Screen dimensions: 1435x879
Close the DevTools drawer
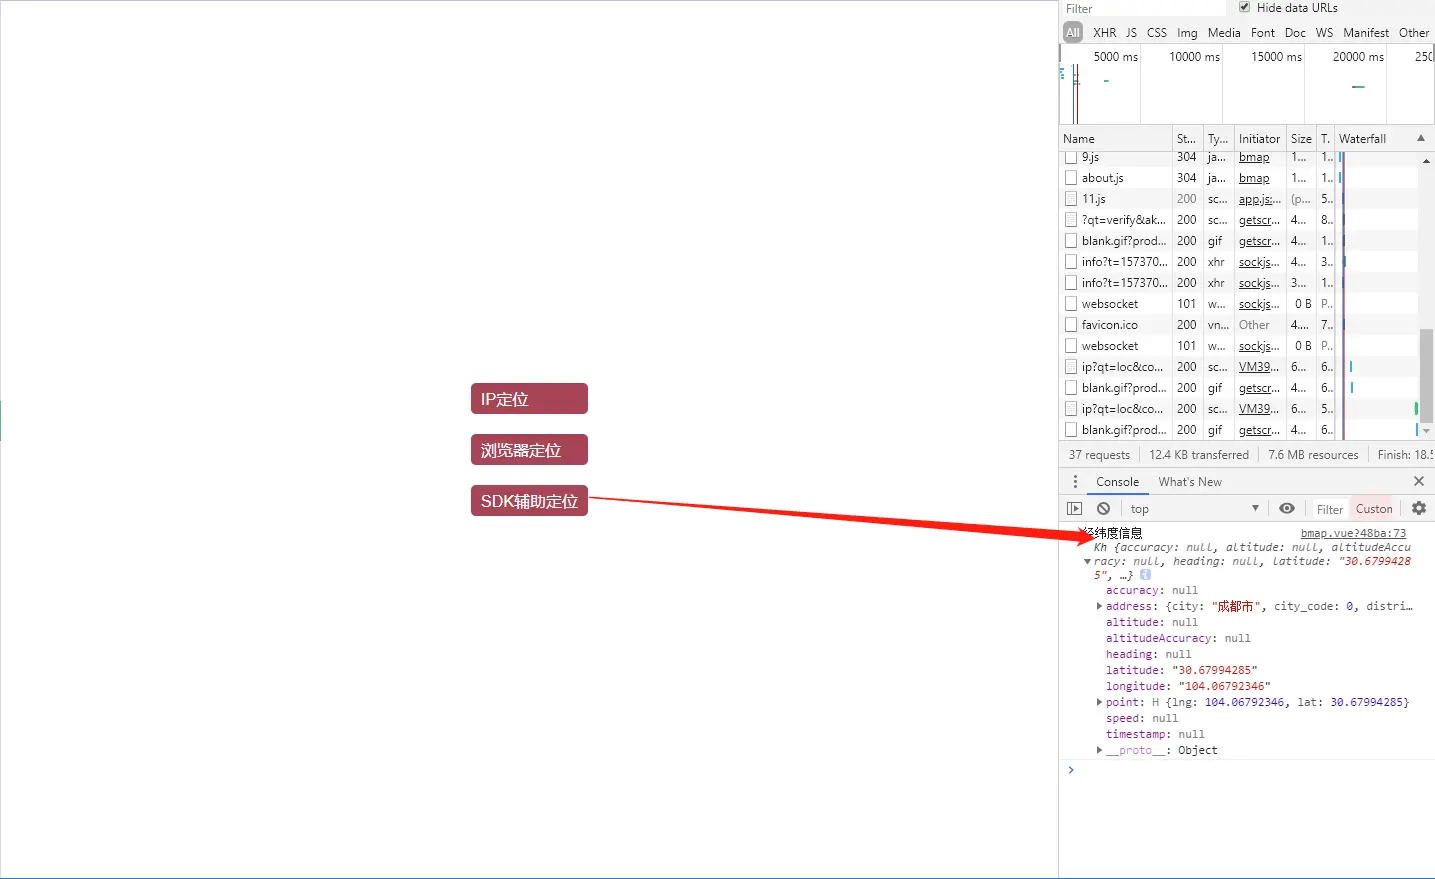[x=1418, y=482]
